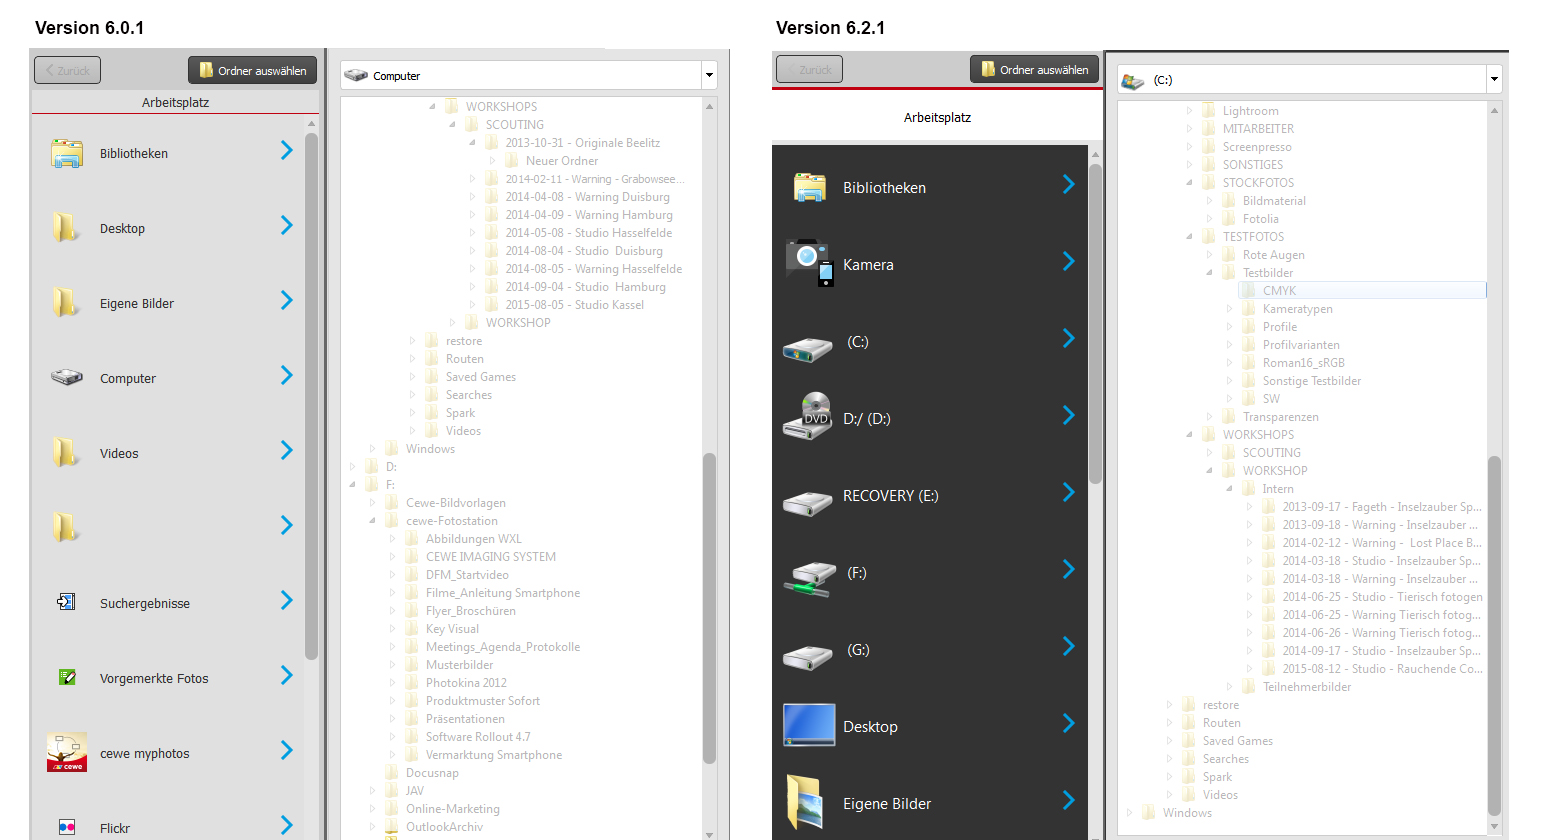Click the dark sidebar's vertical scrollbar
This screenshot has width=1551, height=840.
click(1095, 320)
